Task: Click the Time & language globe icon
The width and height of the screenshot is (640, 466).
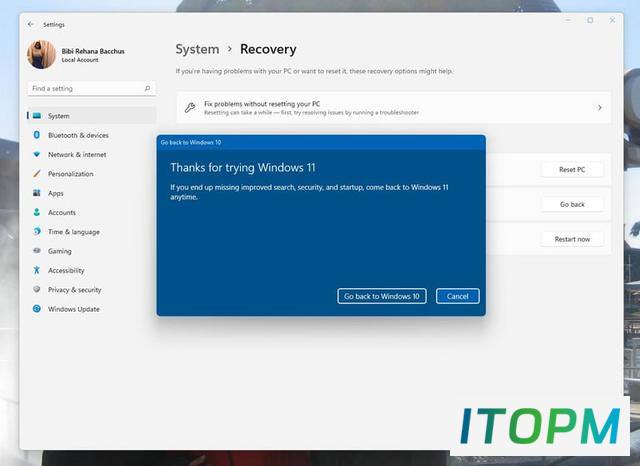Action: click(37, 231)
